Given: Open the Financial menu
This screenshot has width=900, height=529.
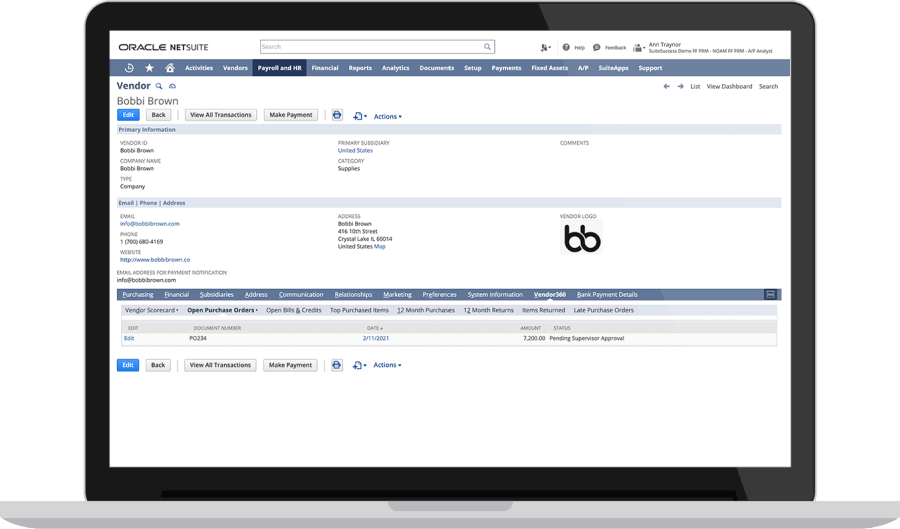Looking at the screenshot, I should (325, 68).
